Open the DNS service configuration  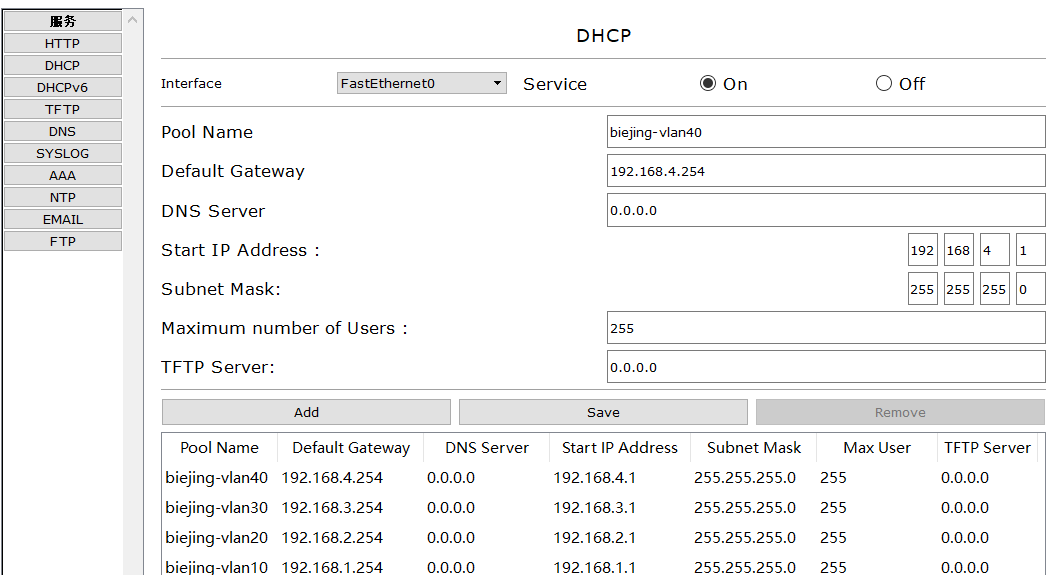62,131
